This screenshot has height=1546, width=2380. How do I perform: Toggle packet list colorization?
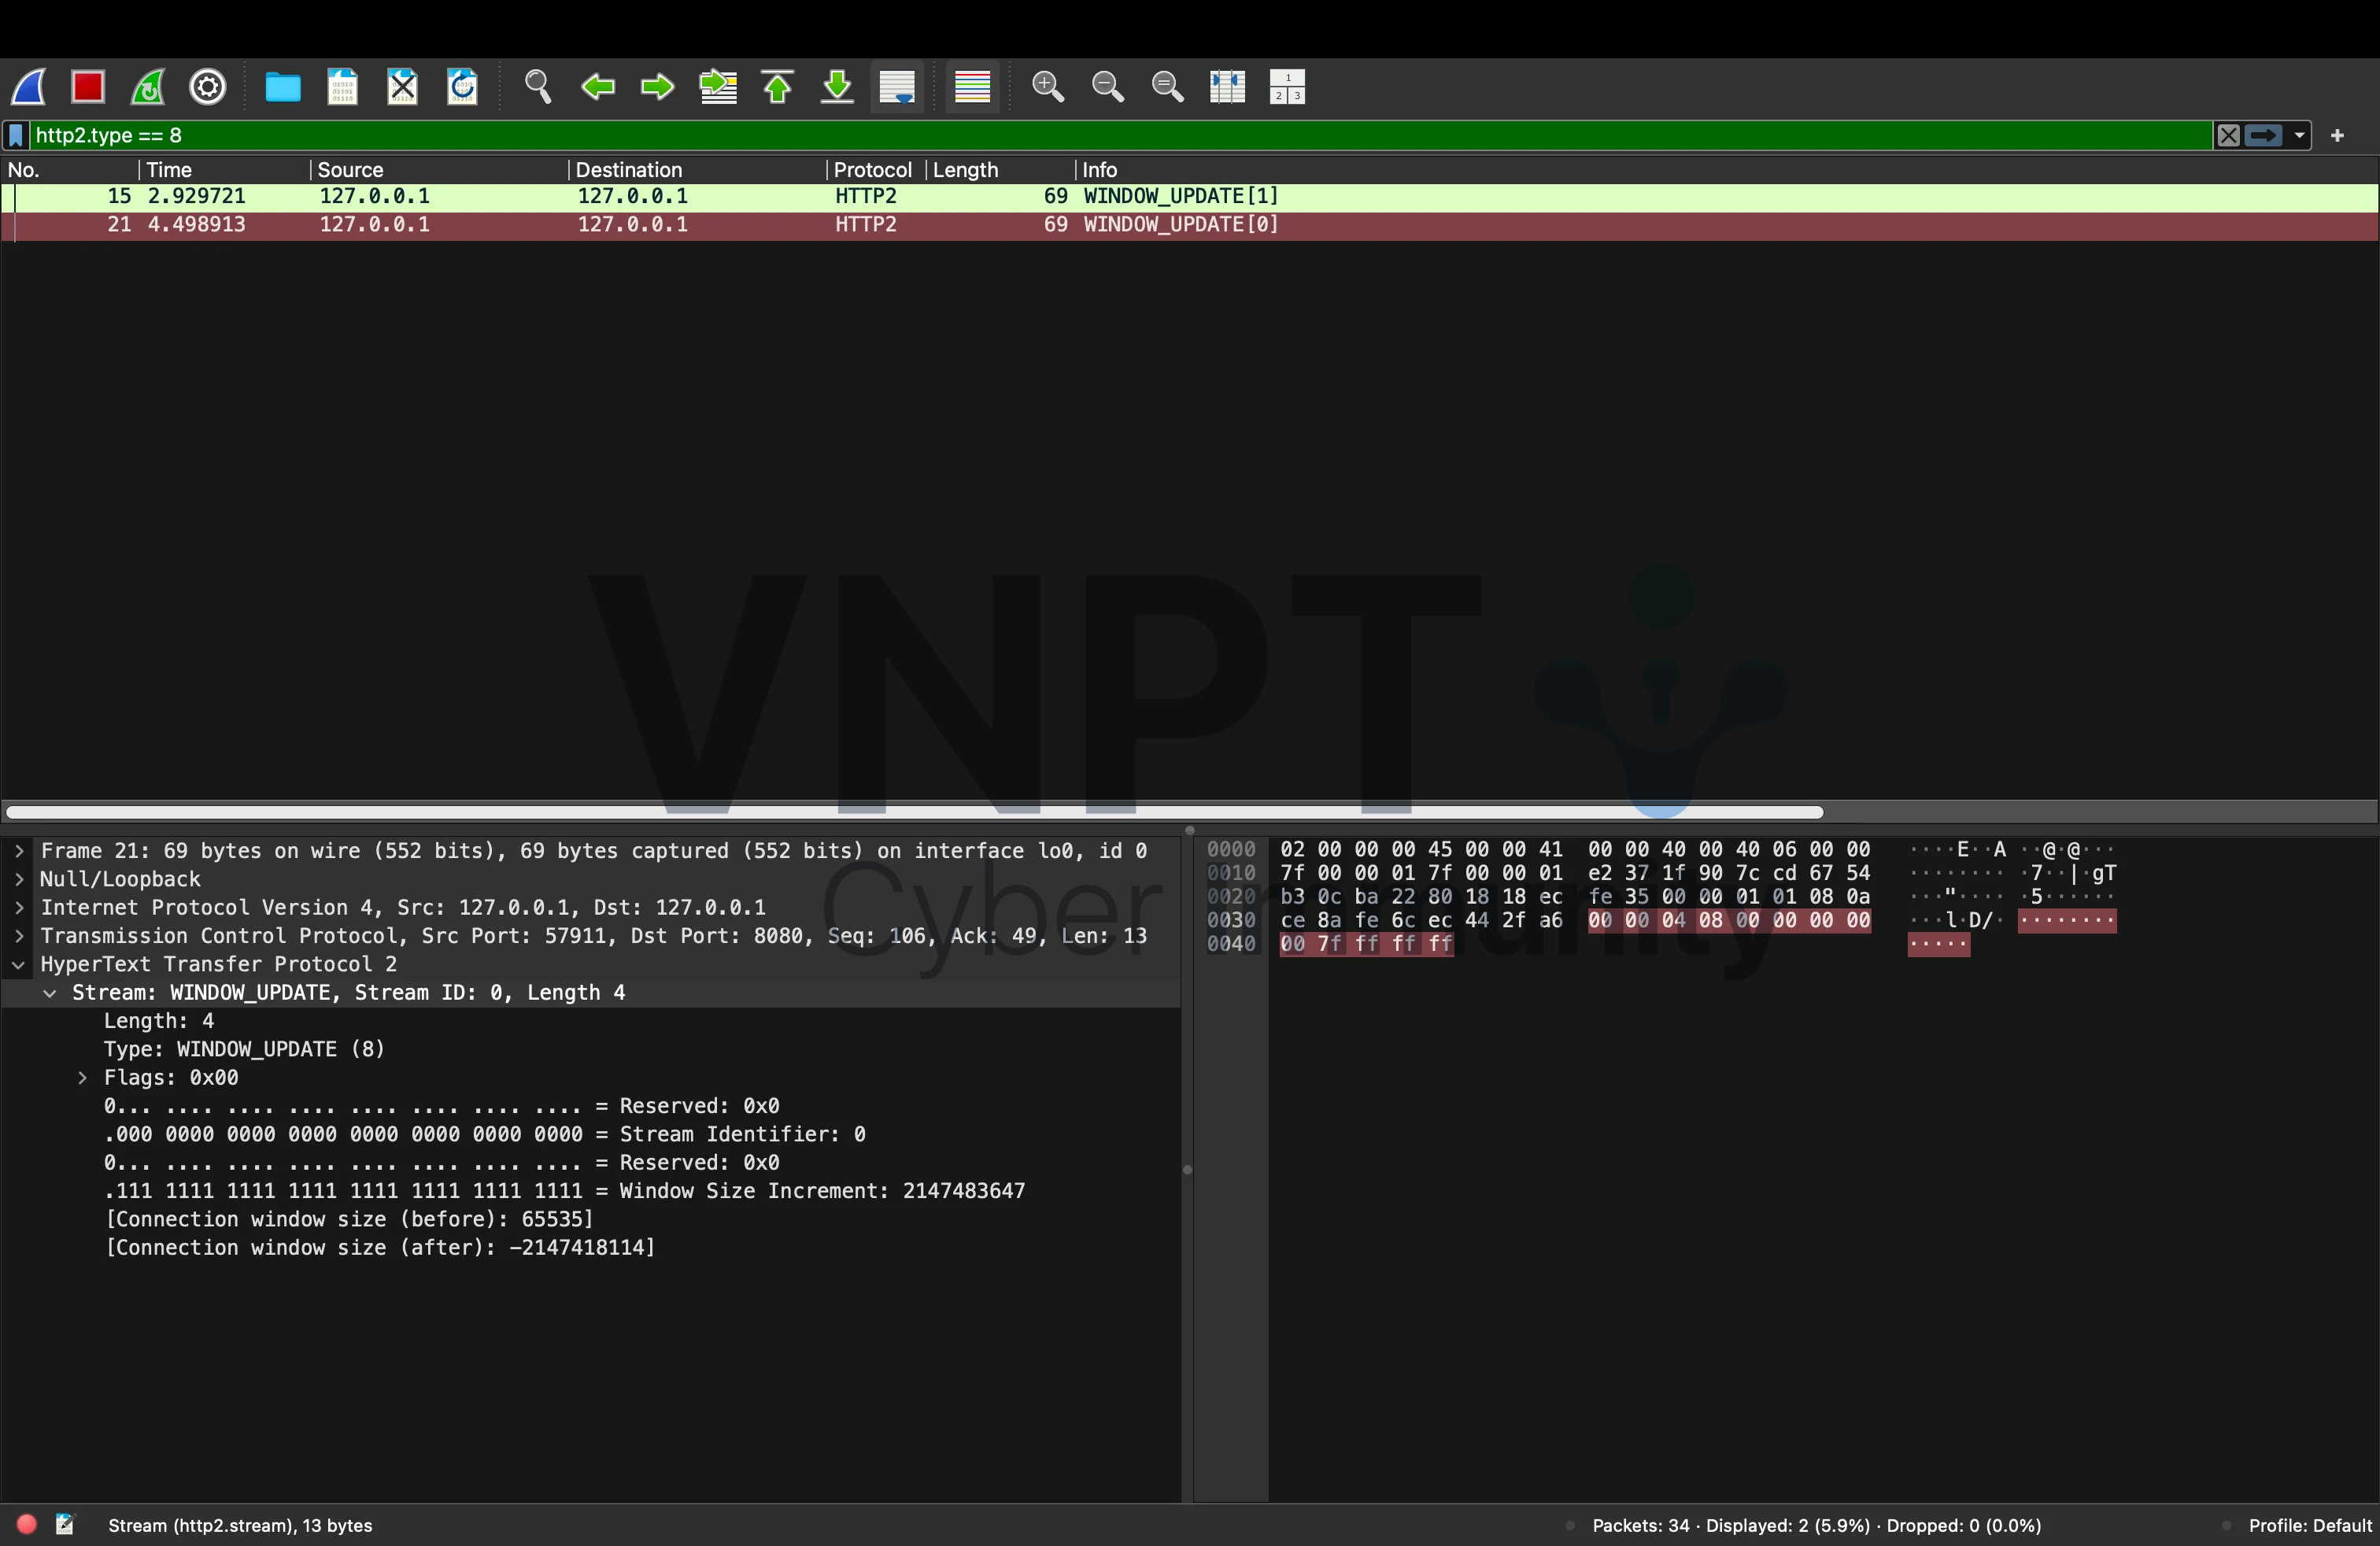click(x=972, y=87)
